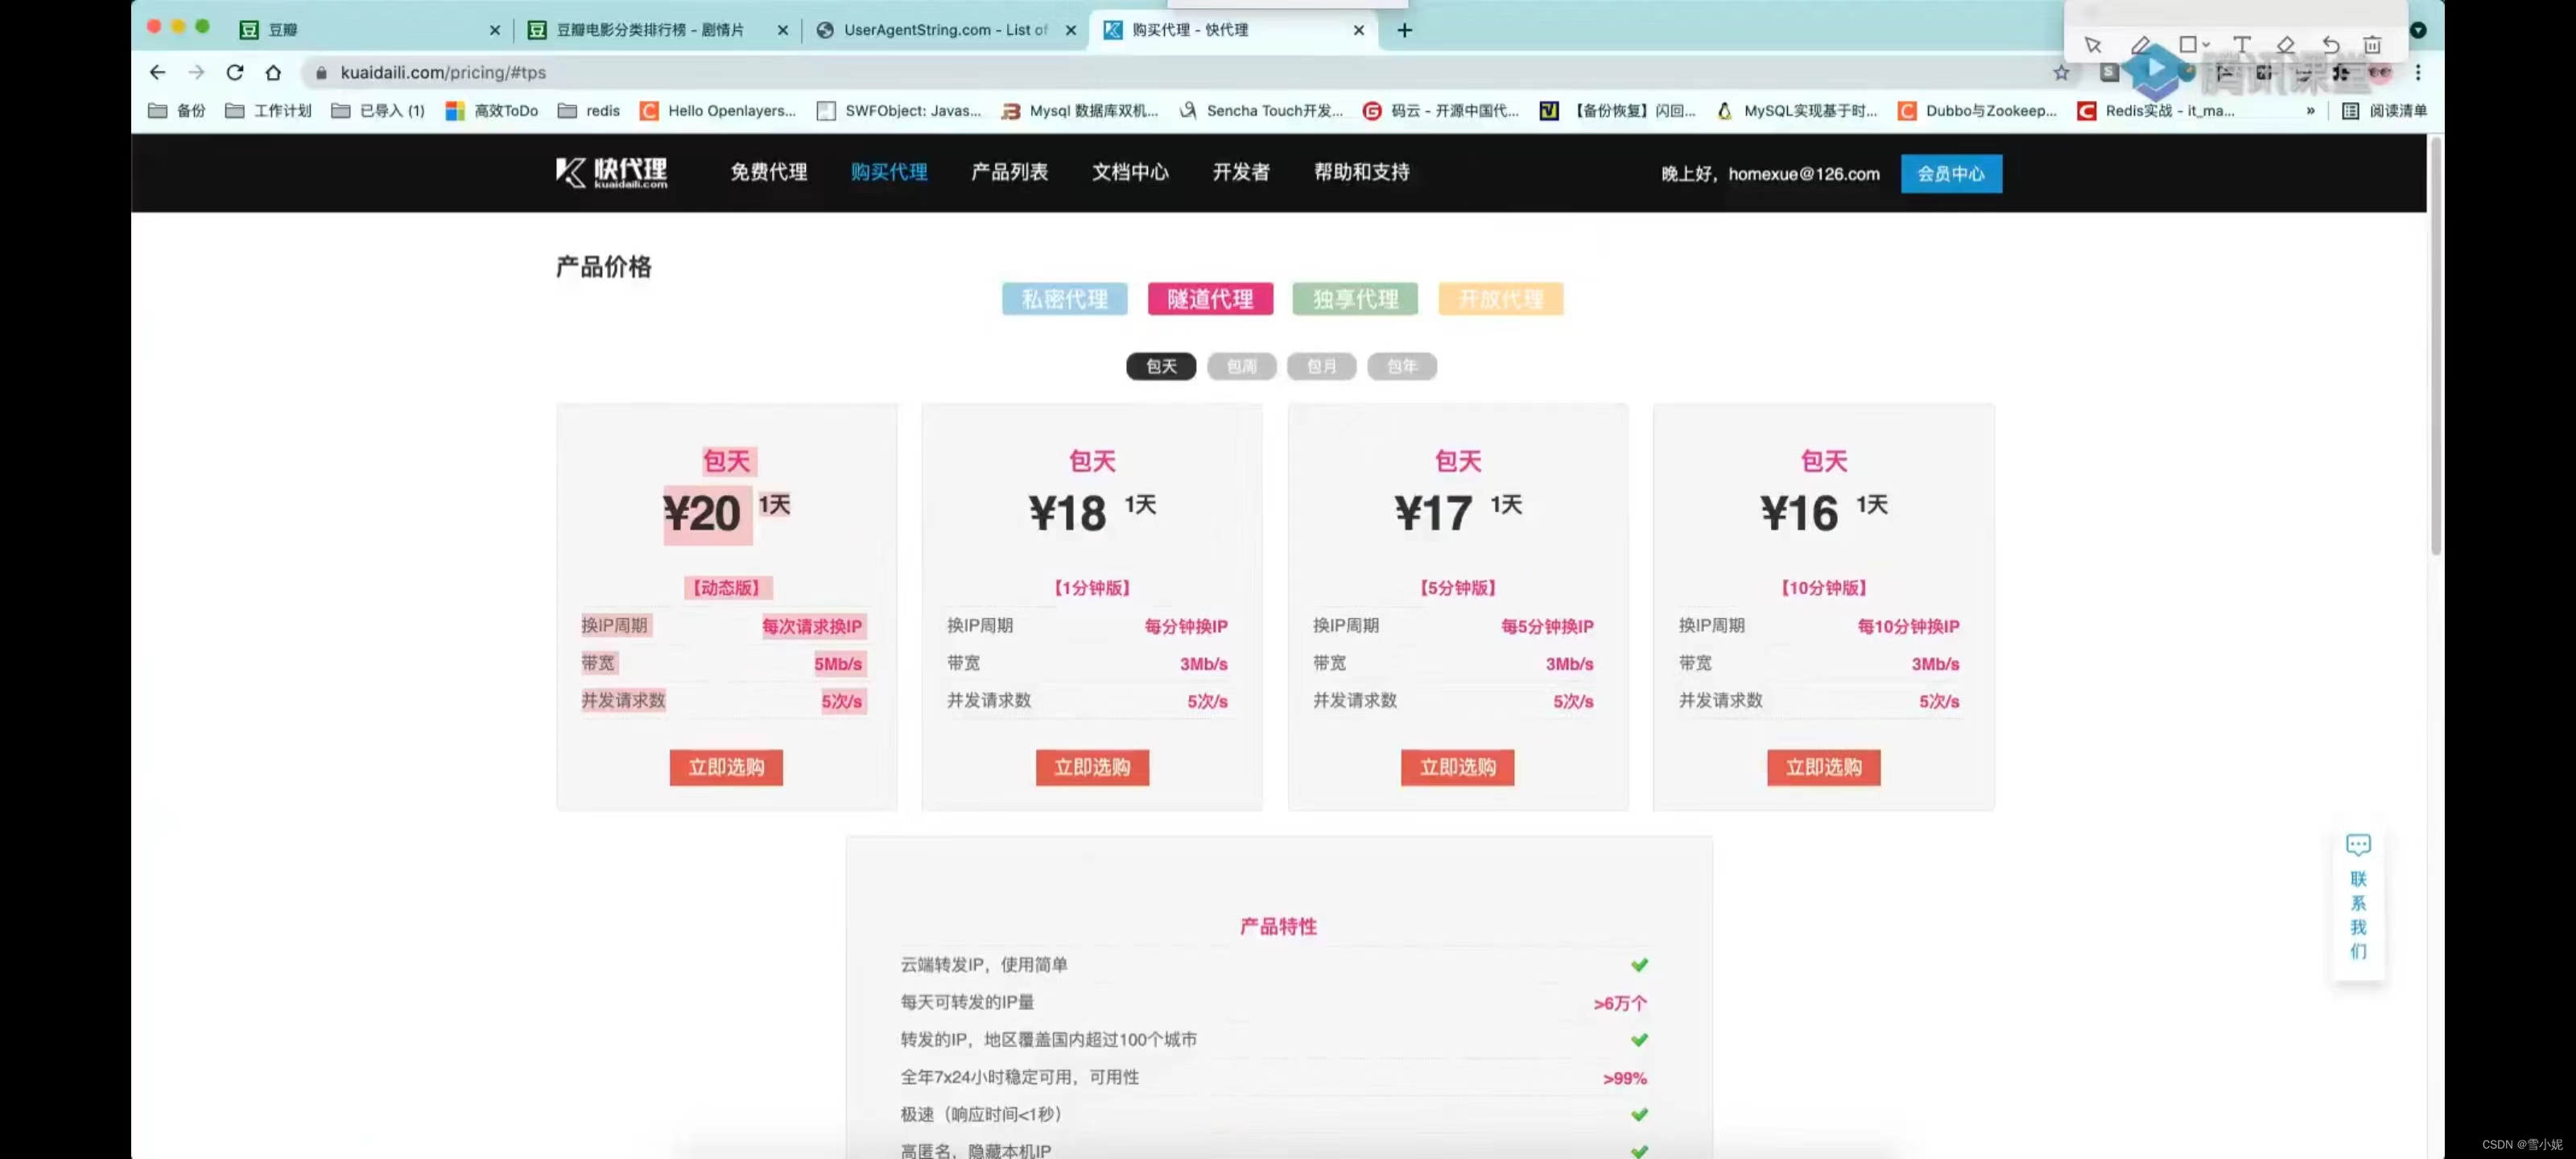
Task: Click the undo icon in the annotation toolbar
Action: (x=2331, y=45)
